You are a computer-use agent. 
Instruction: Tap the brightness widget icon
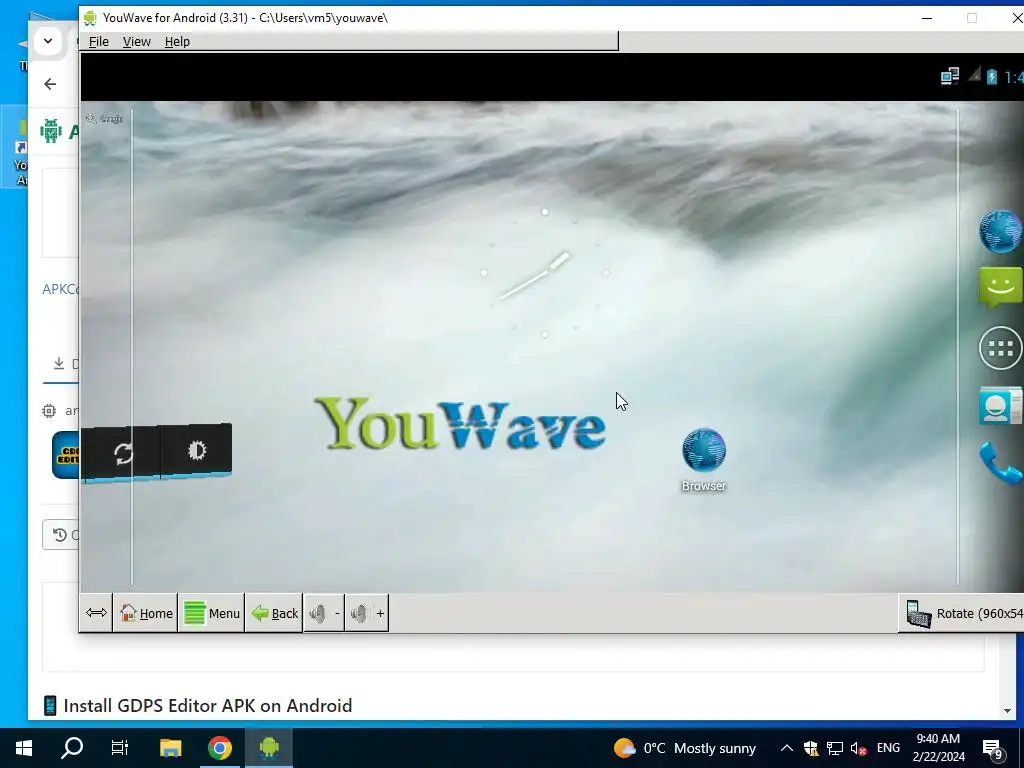(x=197, y=451)
